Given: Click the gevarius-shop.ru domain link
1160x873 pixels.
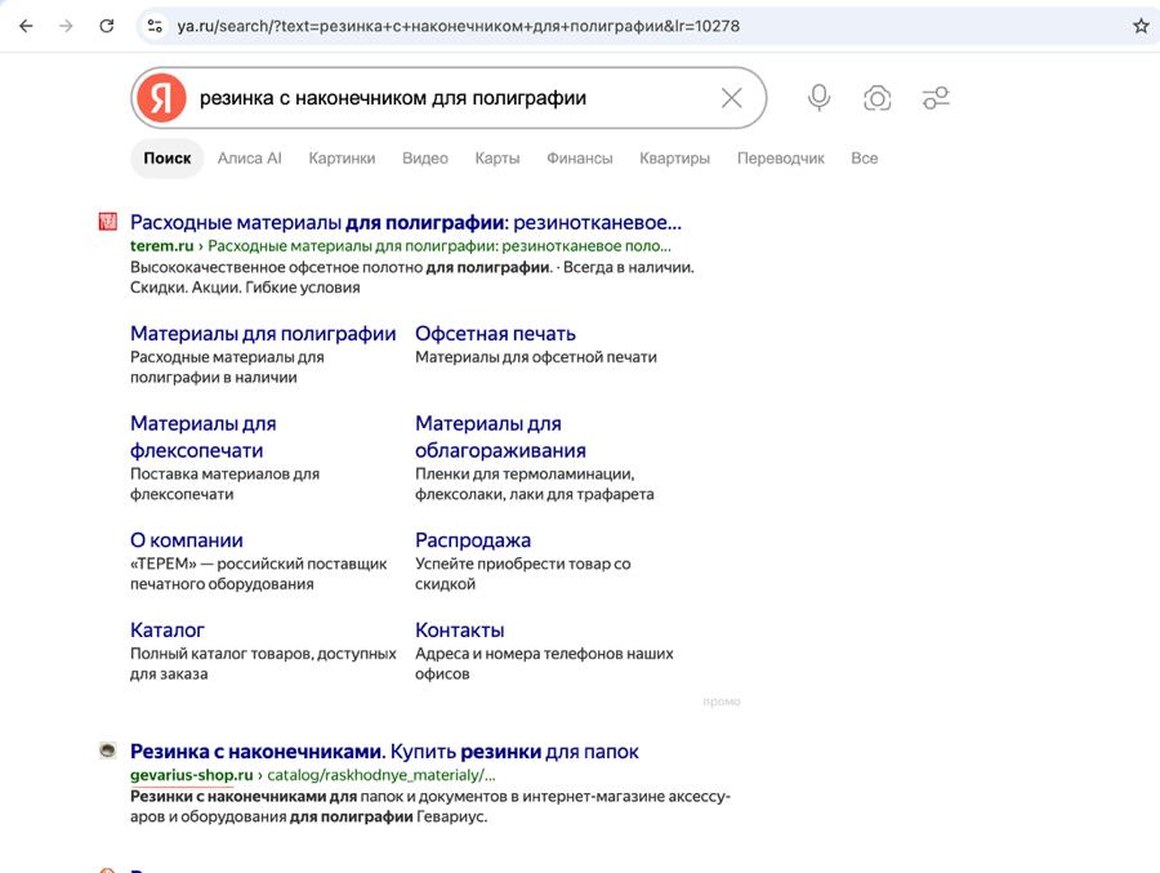Looking at the screenshot, I should [x=192, y=775].
